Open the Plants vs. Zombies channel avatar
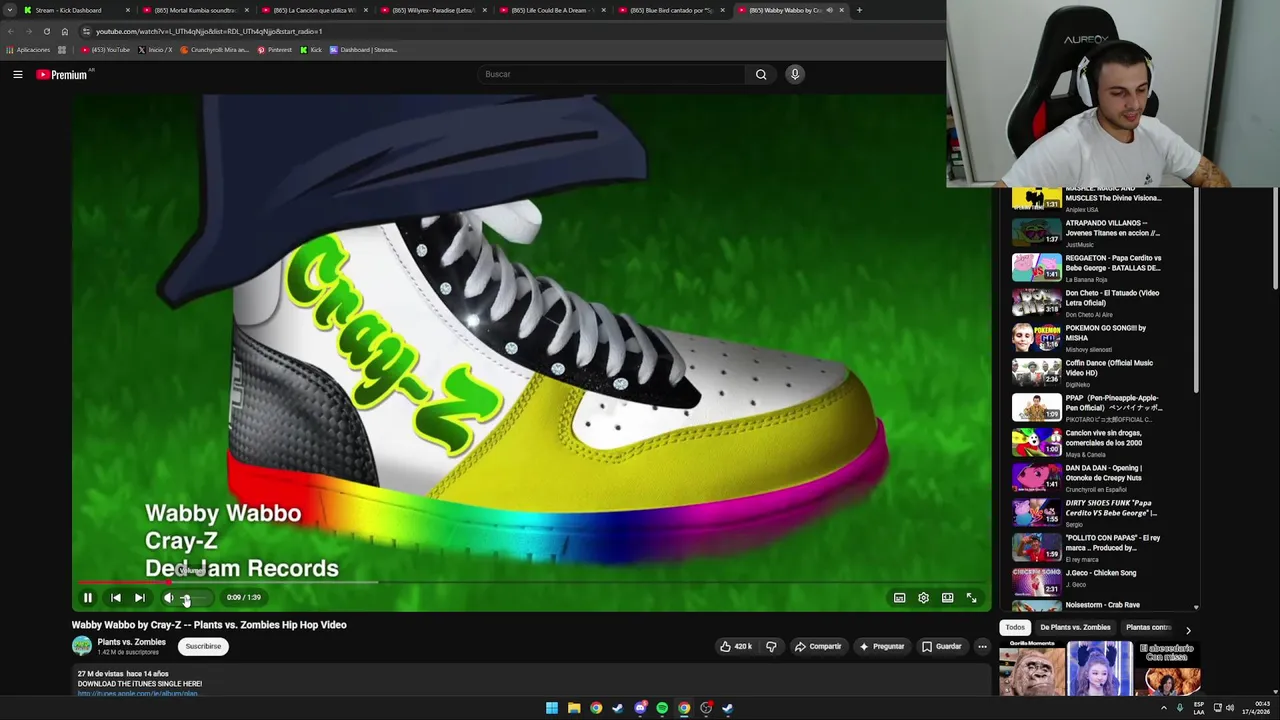This screenshot has height=720, width=1280. [x=82, y=647]
